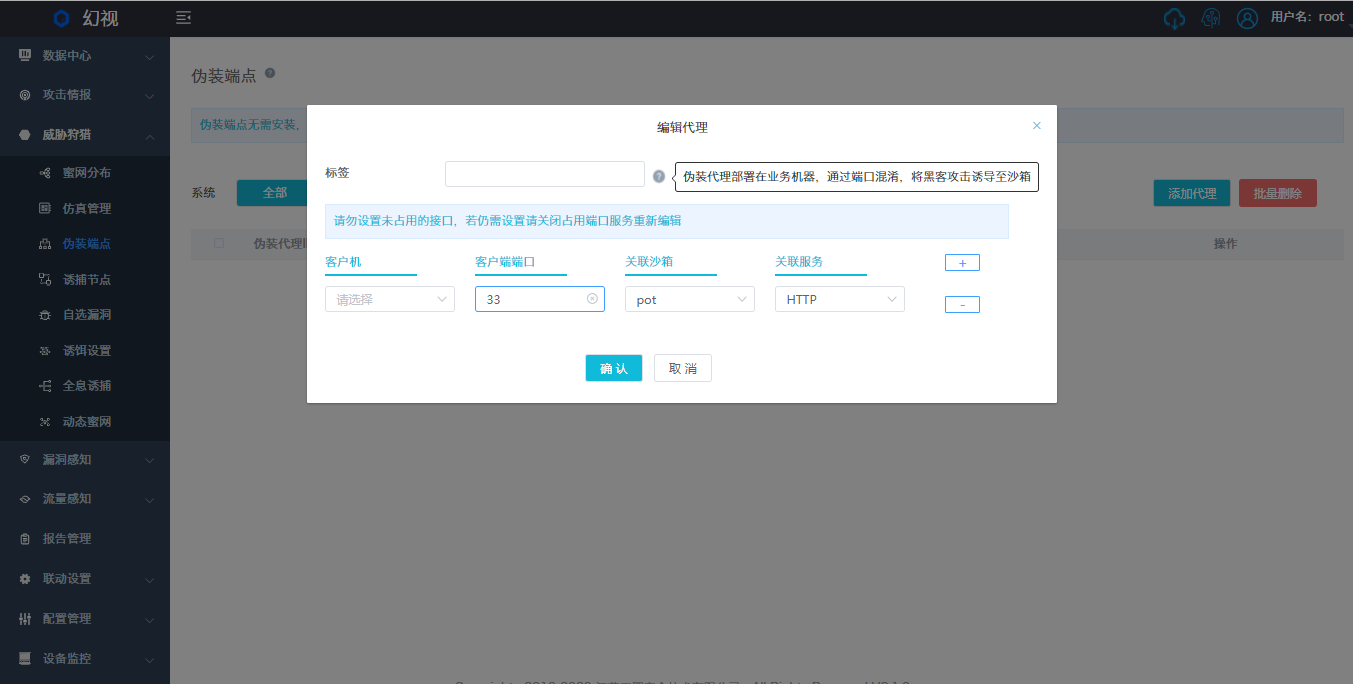
Task: Clear the 客户端端口 input value
Action: point(592,299)
